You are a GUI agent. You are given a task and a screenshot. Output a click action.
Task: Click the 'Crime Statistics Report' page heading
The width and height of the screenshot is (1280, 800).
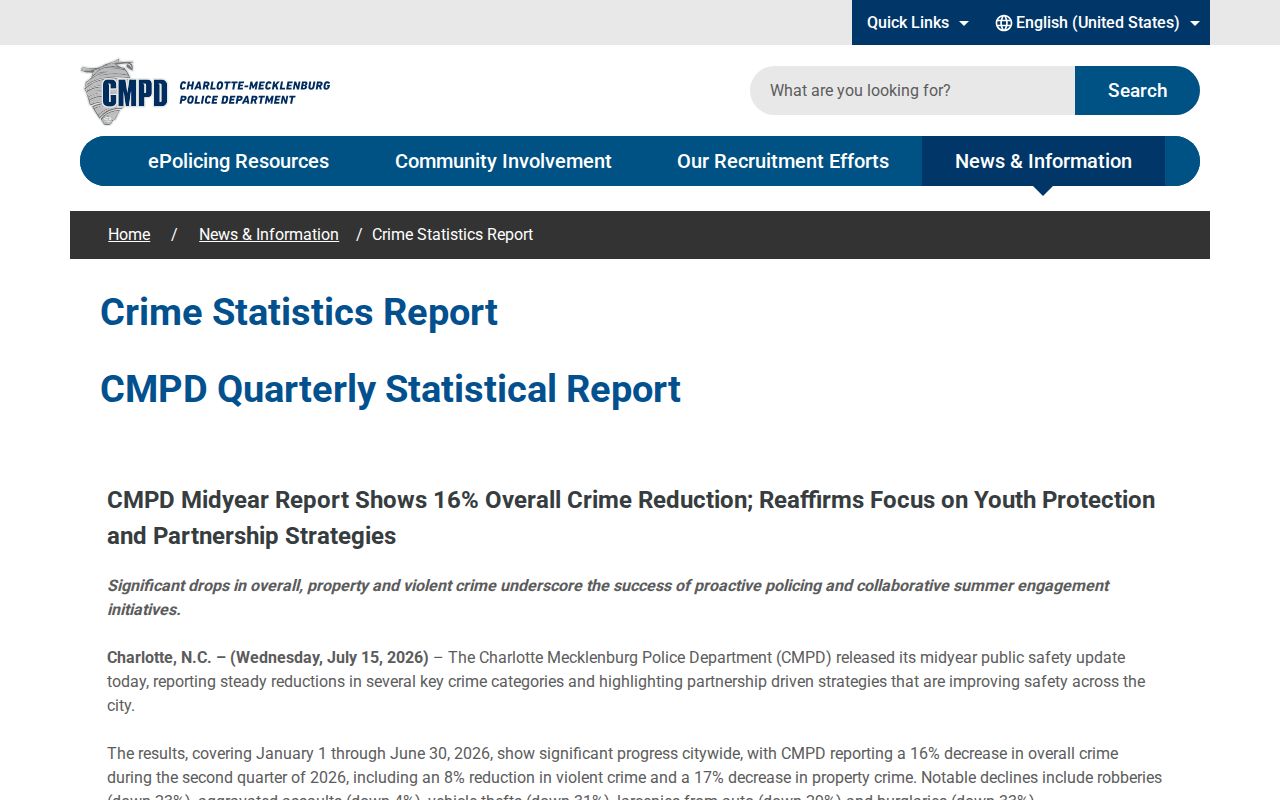[299, 312]
